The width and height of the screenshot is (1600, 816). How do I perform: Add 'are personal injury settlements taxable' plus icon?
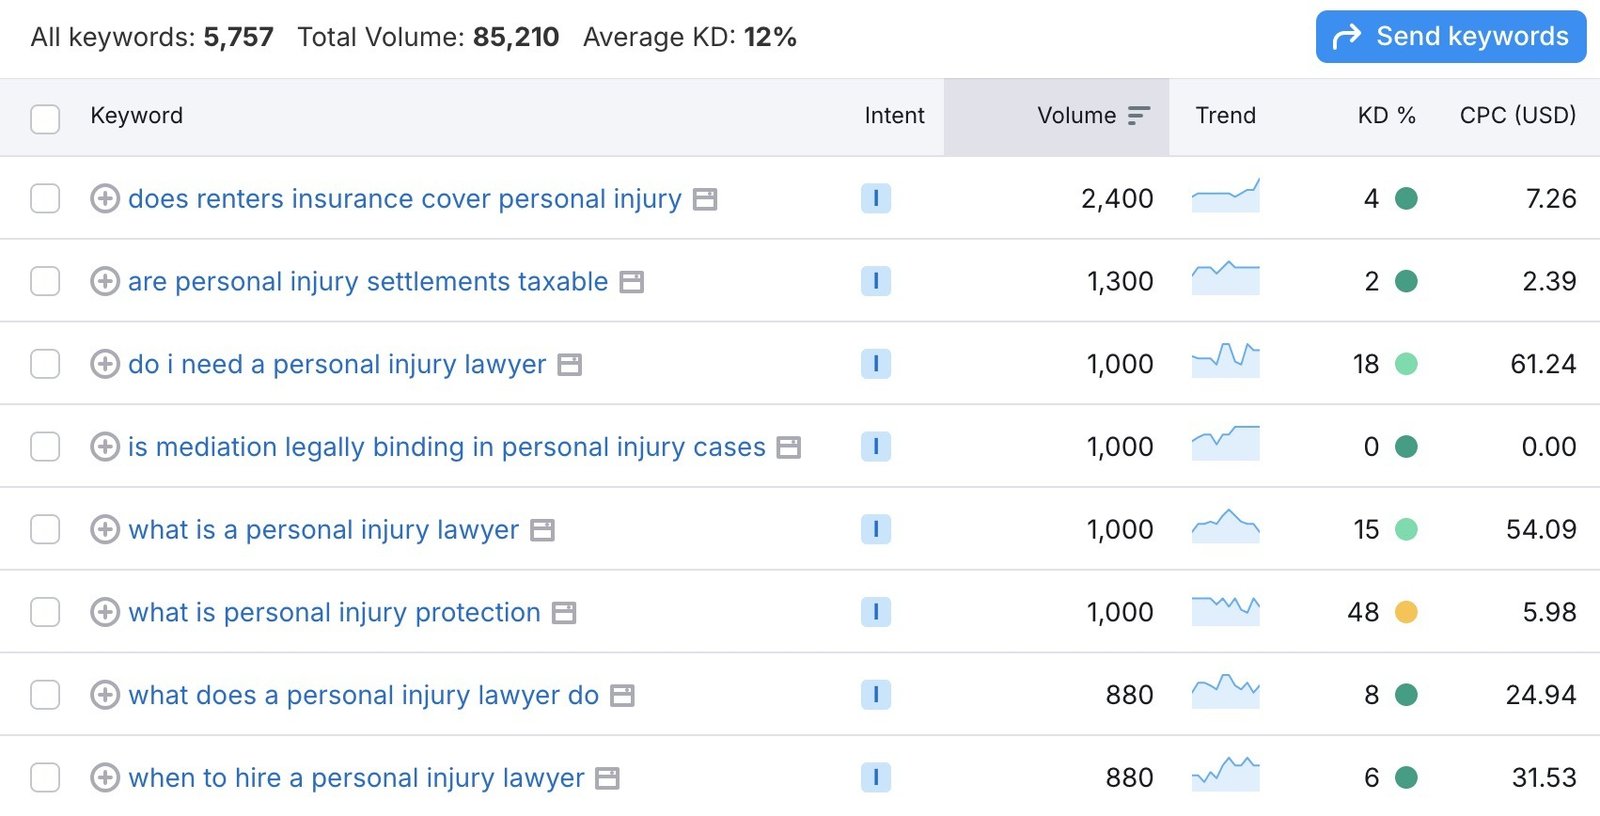coord(105,281)
